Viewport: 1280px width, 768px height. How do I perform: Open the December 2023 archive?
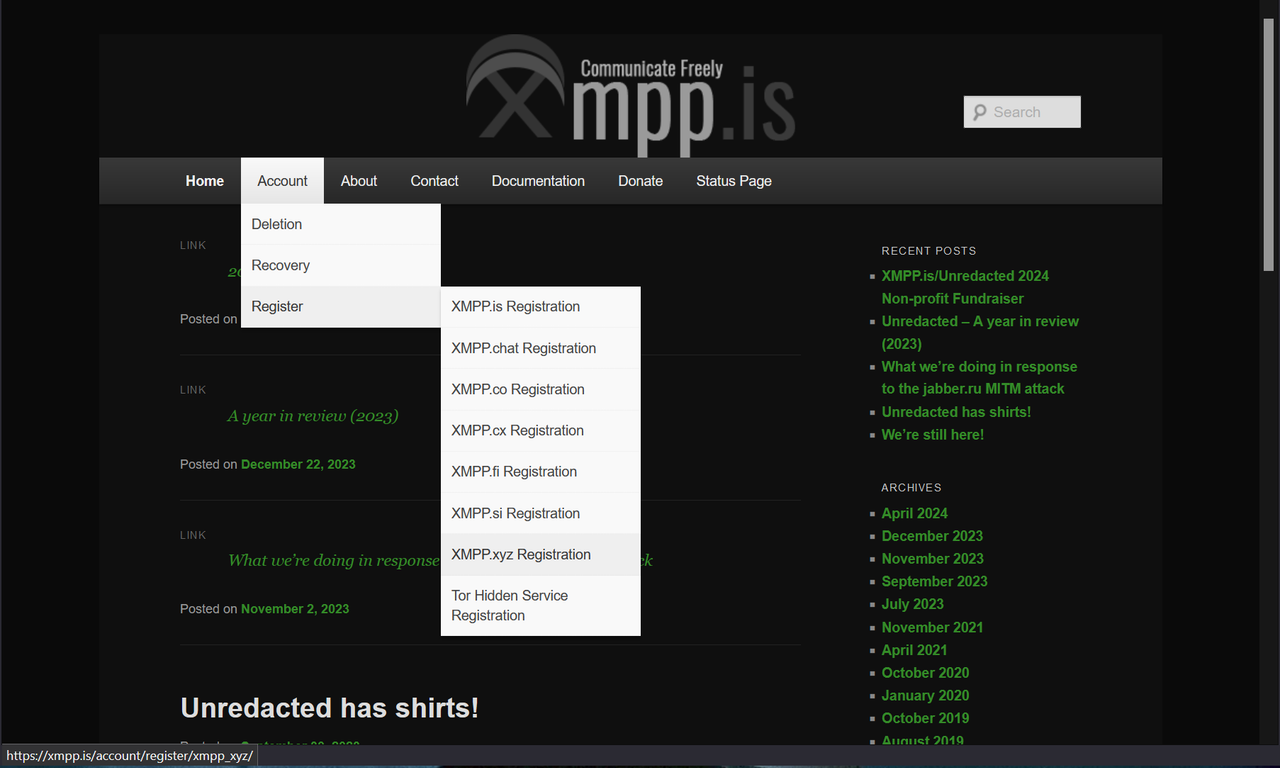[932, 536]
